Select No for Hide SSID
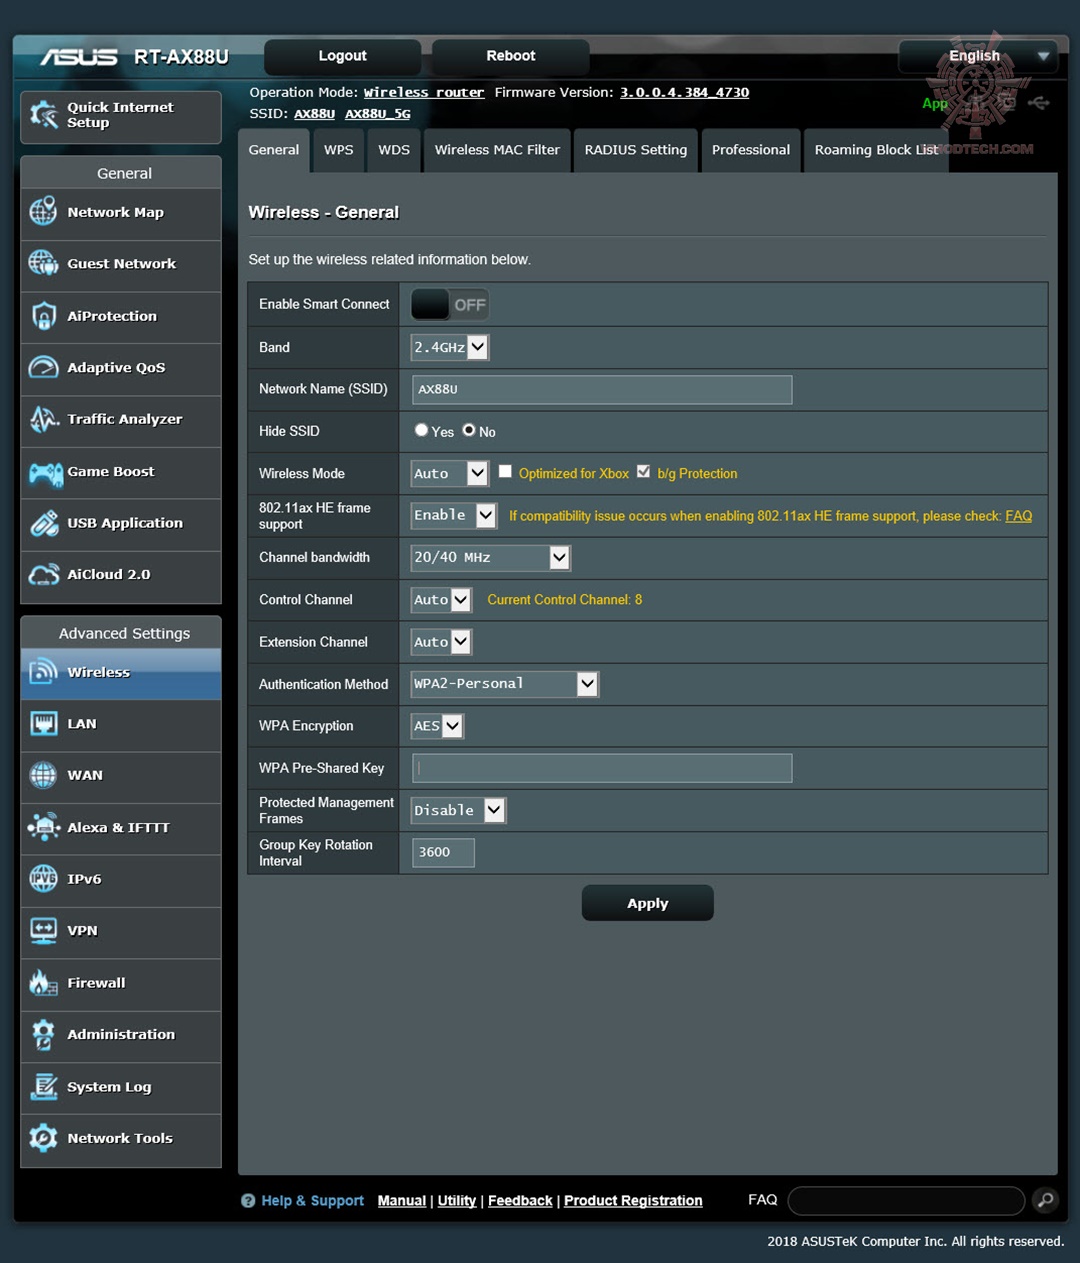The height and width of the screenshot is (1263, 1080). (469, 430)
